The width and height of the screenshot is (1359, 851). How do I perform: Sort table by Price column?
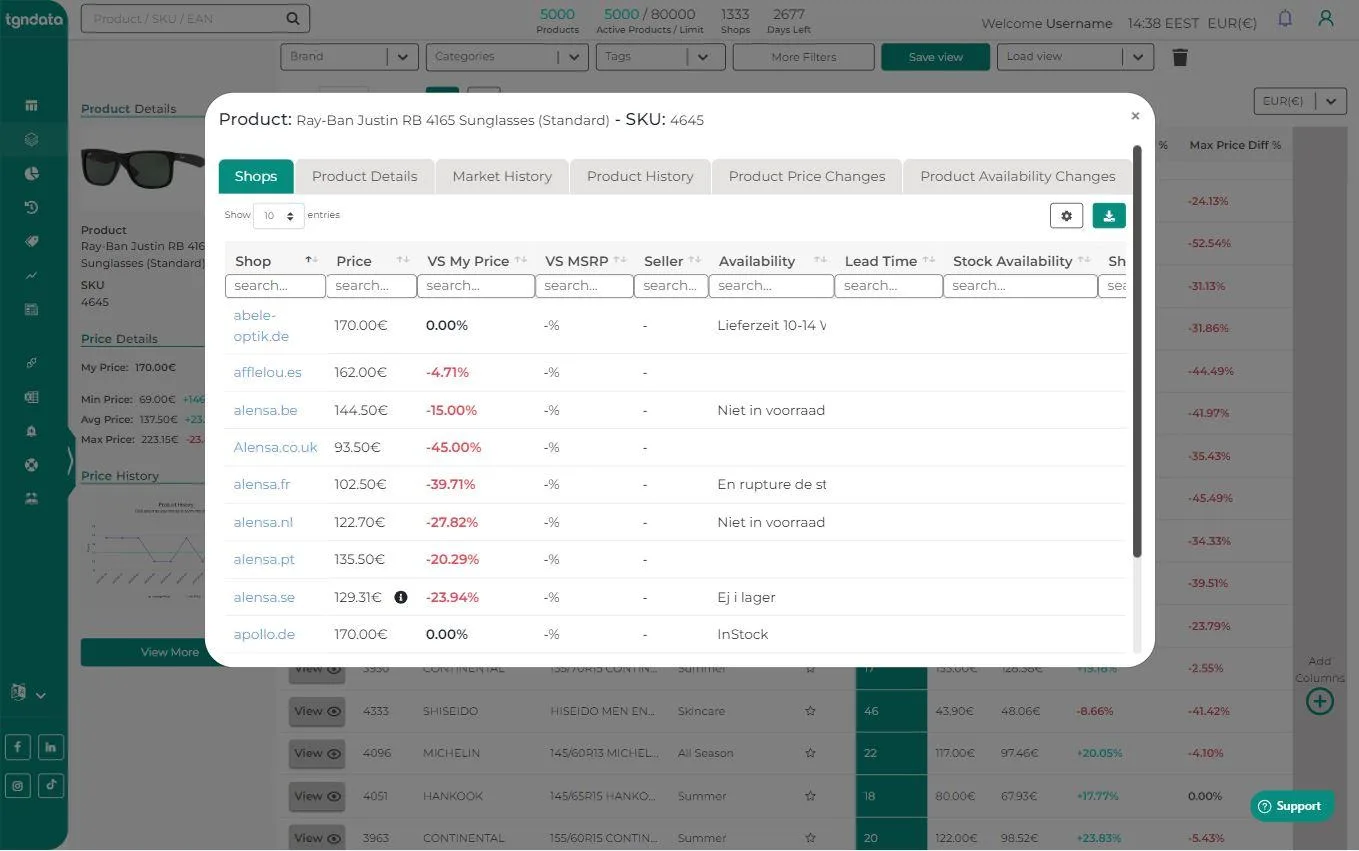(372, 261)
